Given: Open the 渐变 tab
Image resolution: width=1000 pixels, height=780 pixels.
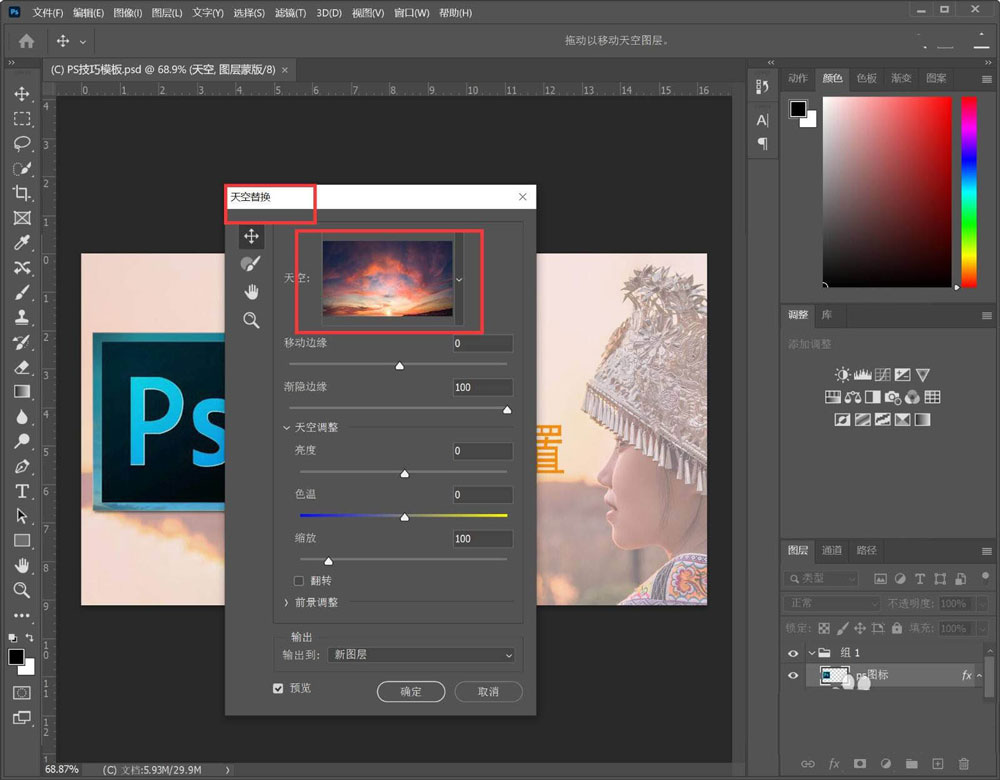Looking at the screenshot, I should click(901, 78).
